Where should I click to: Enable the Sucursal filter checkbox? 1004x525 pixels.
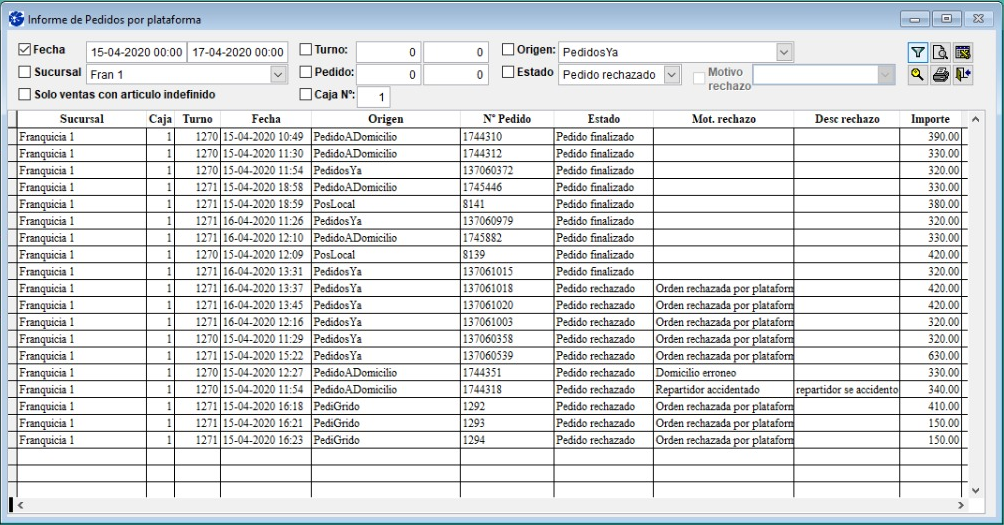click(25, 72)
